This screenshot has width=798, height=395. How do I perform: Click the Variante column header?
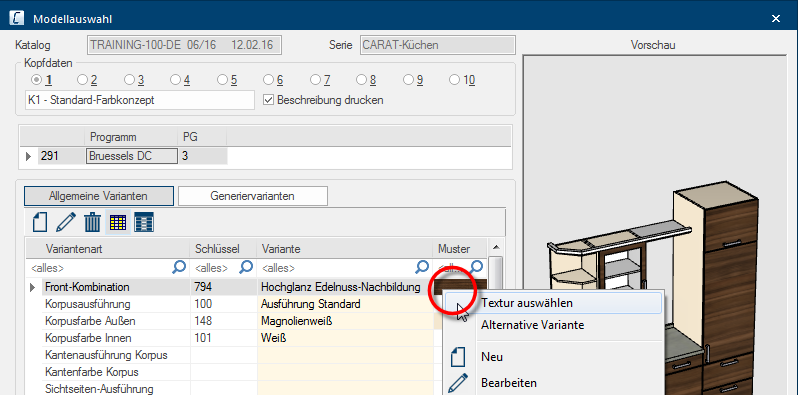pyautogui.click(x=345, y=249)
